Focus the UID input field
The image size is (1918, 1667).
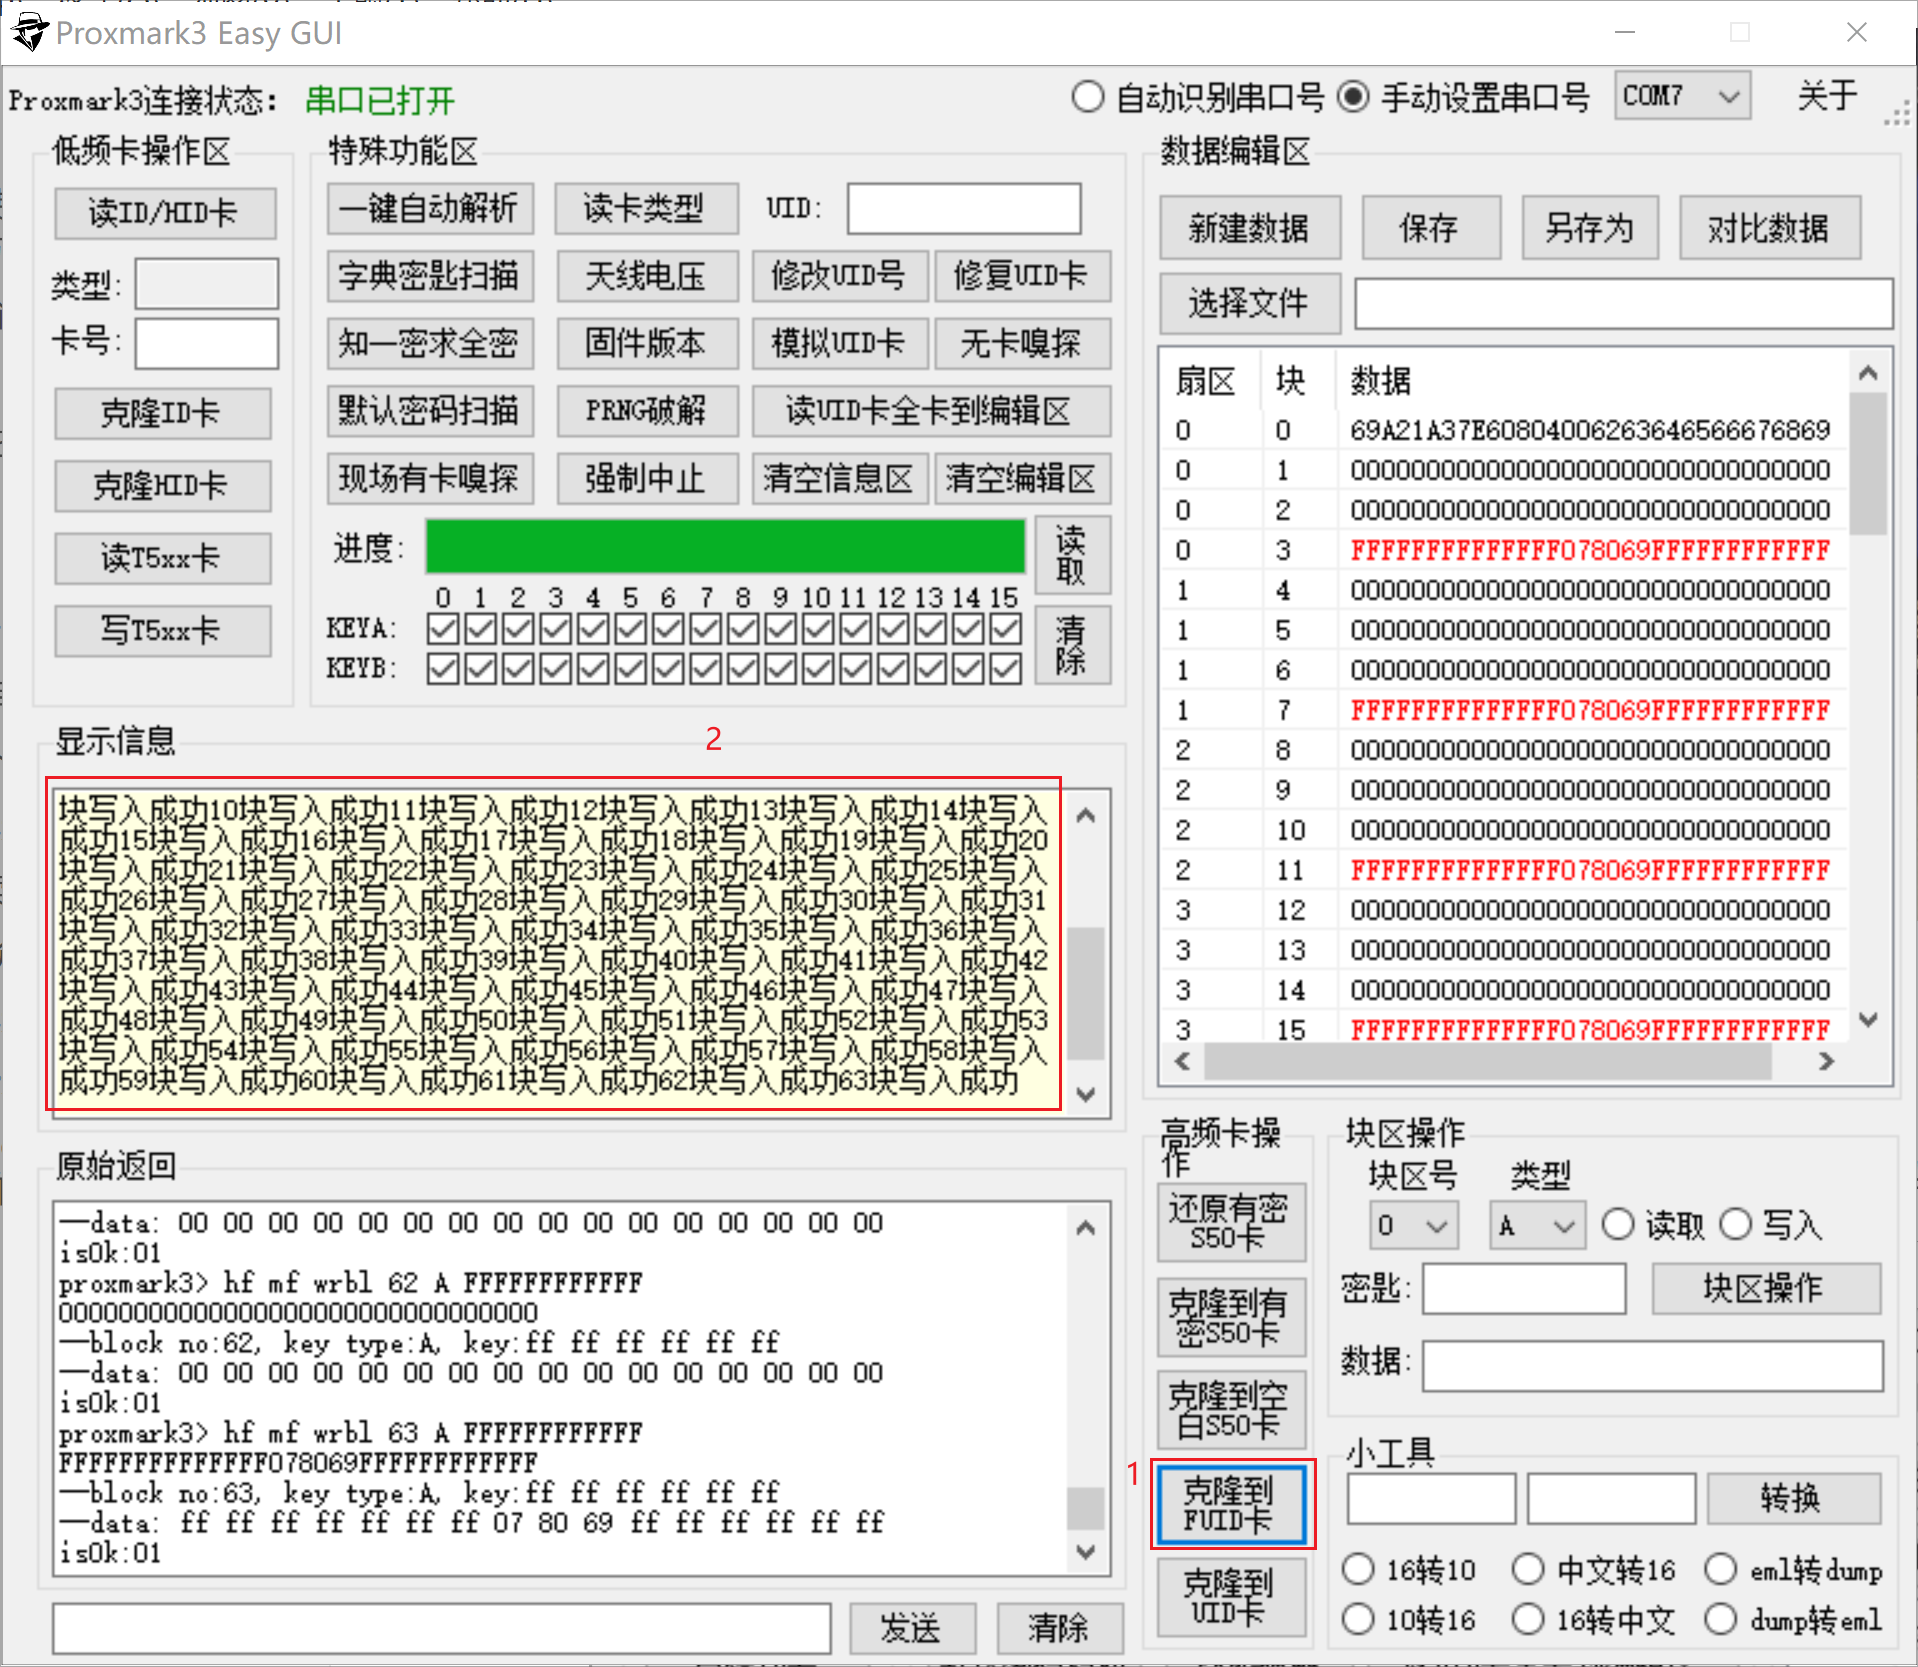(x=964, y=208)
